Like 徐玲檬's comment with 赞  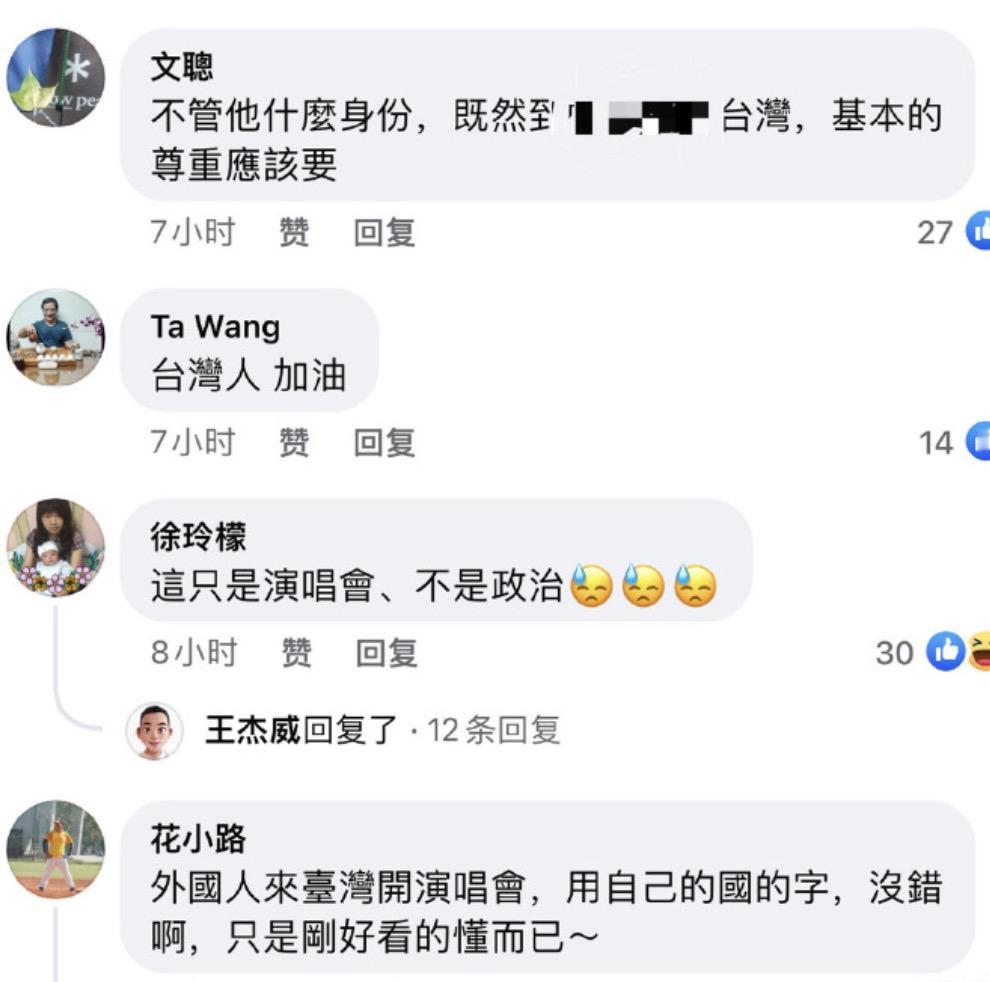point(296,652)
